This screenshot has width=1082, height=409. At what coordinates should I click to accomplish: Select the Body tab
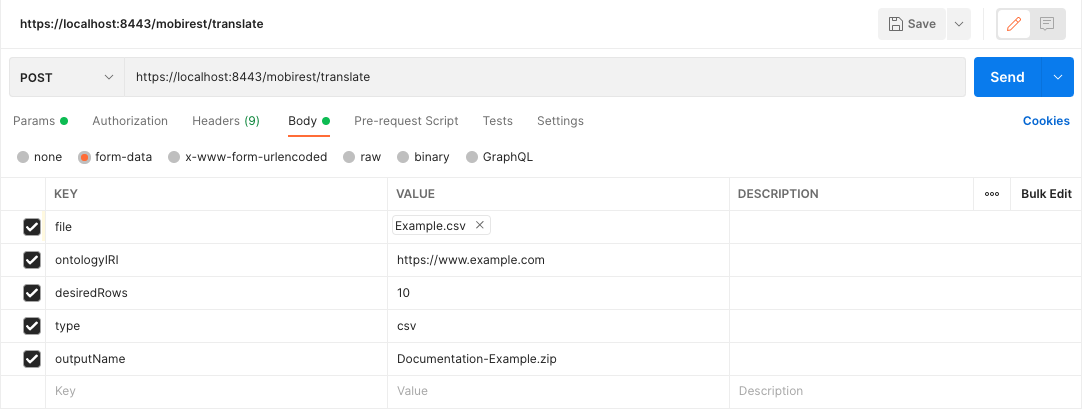[308, 121]
